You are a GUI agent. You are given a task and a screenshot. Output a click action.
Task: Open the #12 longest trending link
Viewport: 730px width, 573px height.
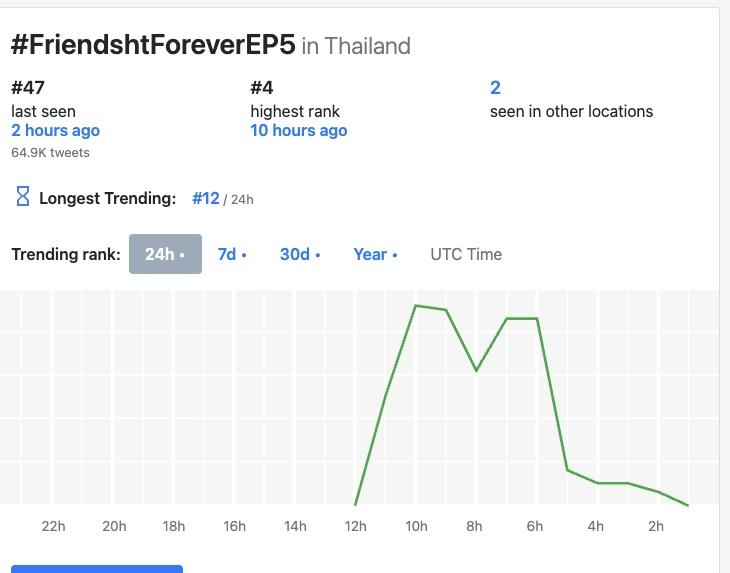(x=206, y=198)
